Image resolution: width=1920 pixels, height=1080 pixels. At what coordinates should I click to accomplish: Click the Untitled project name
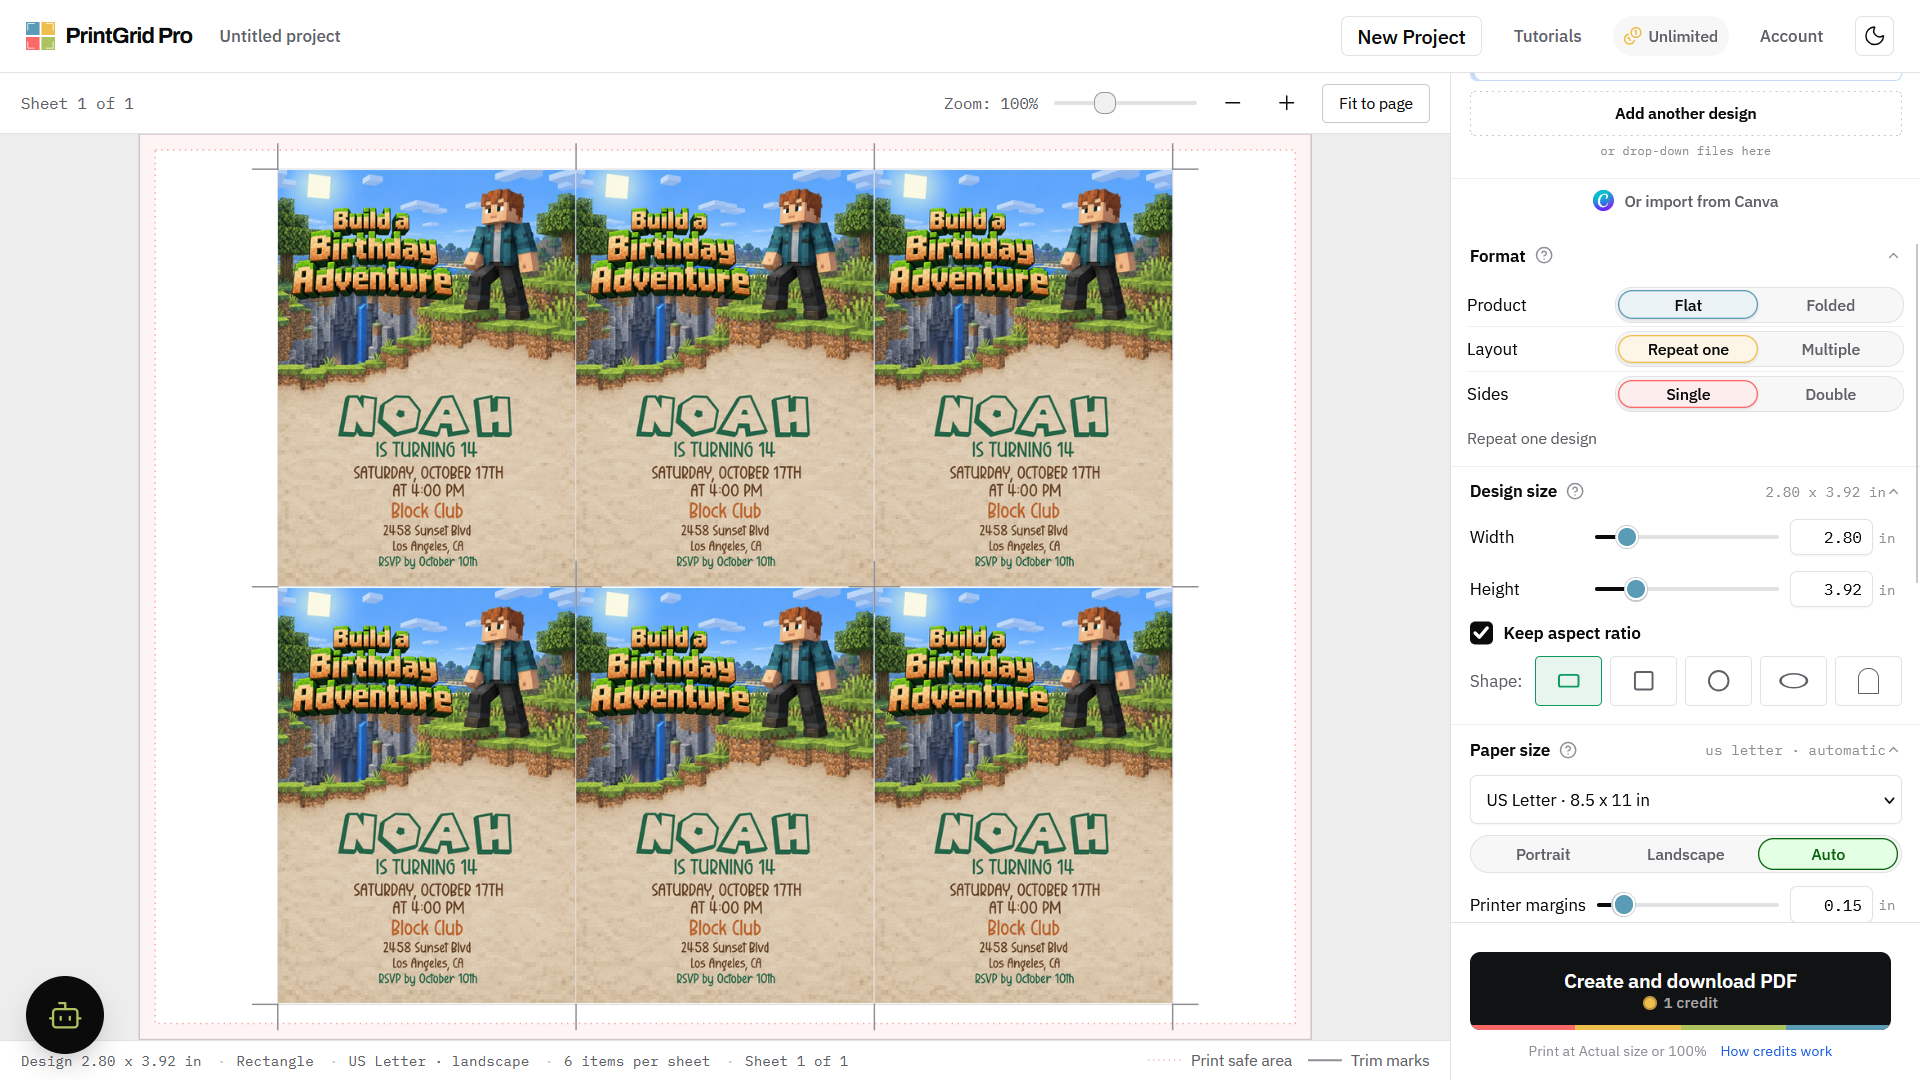(280, 36)
